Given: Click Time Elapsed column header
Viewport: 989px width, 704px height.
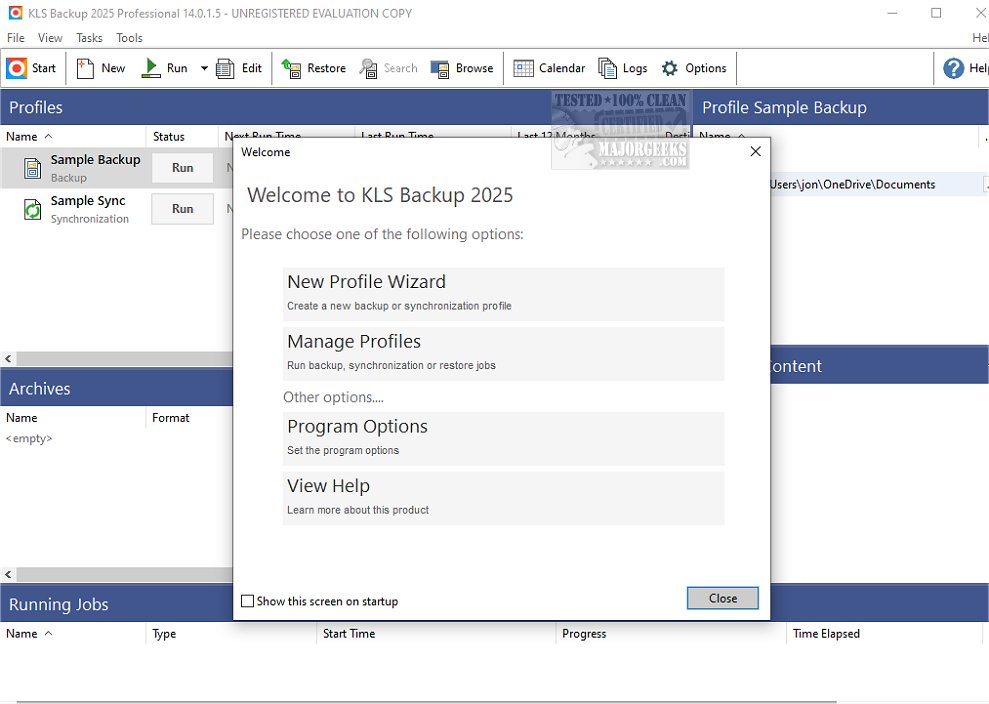Looking at the screenshot, I should (884, 633).
